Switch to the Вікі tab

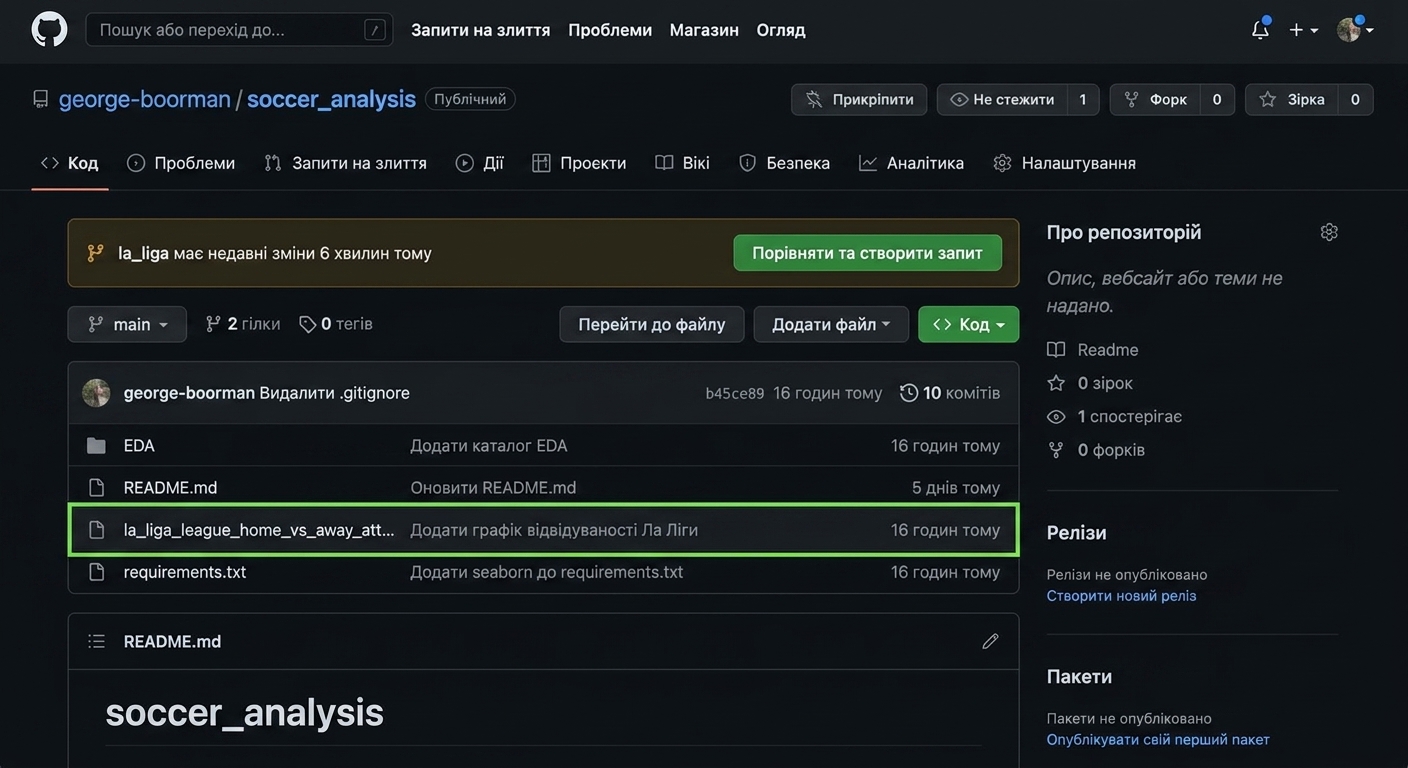pyautogui.click(x=682, y=163)
